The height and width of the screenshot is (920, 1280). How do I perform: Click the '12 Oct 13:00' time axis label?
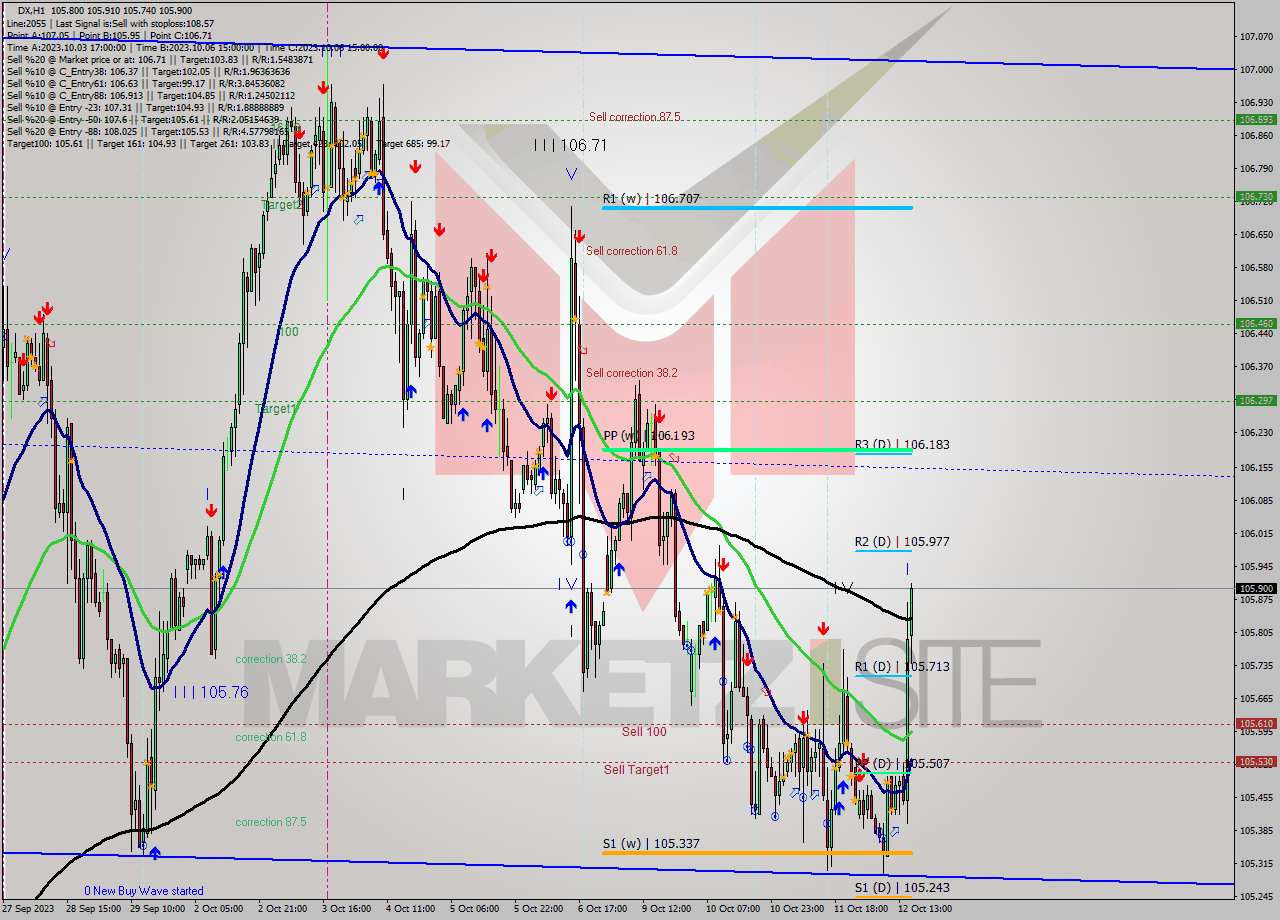pos(924,909)
